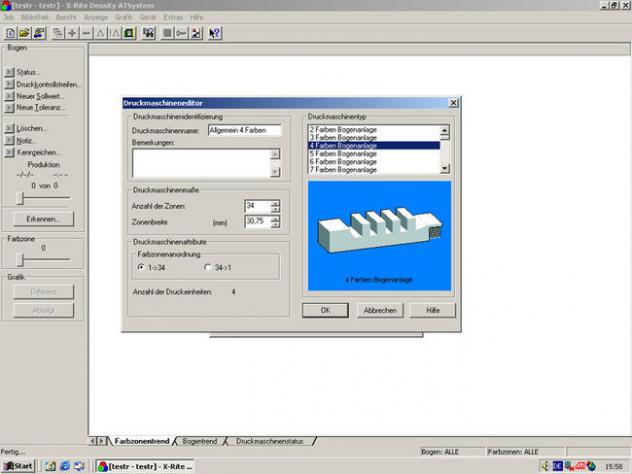Image resolution: width=632 pixels, height=474 pixels.
Task: Increase Anzahl der Zonen with up arrow
Action: (275, 202)
